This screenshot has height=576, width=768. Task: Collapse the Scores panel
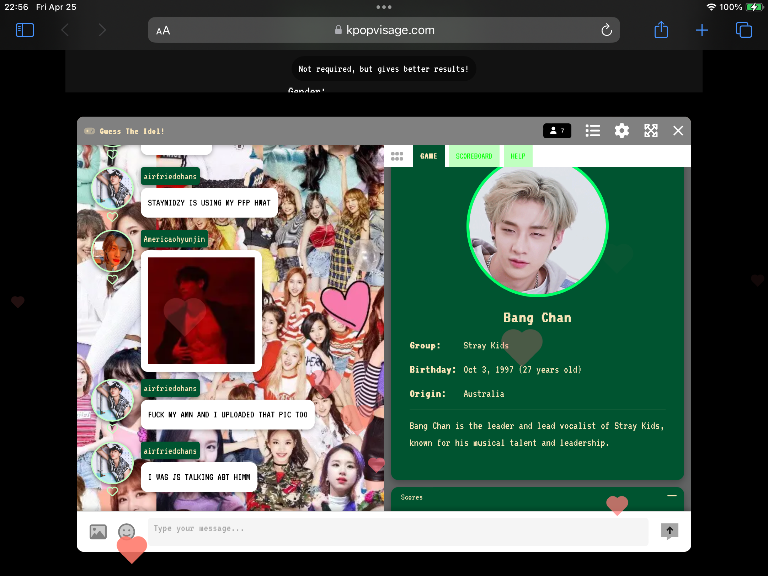(672, 496)
